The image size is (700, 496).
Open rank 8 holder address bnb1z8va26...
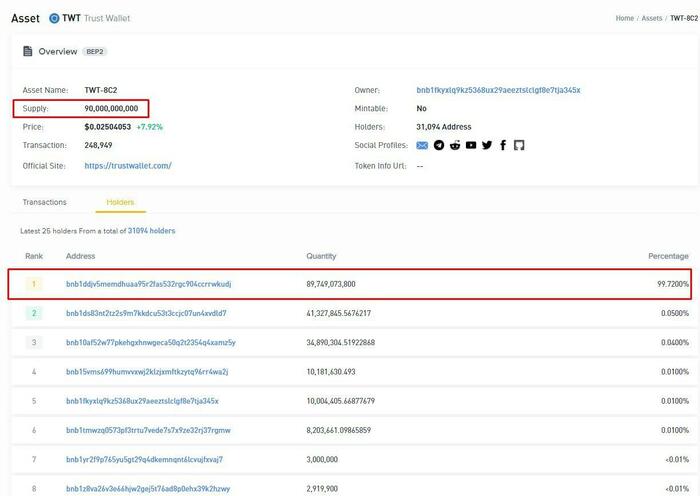[148, 489]
